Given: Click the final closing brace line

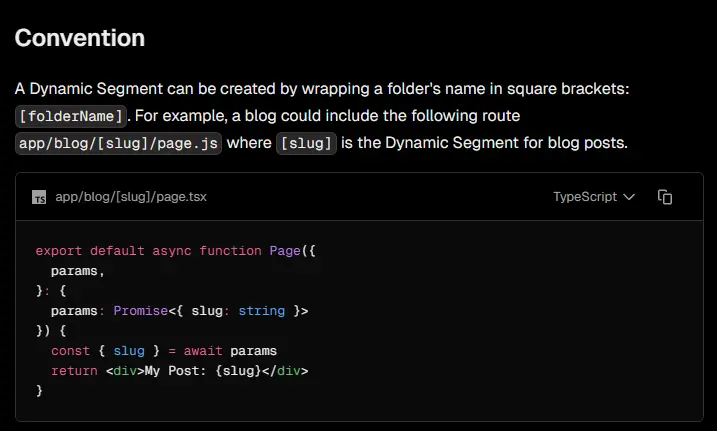Looking at the screenshot, I should (39, 391).
